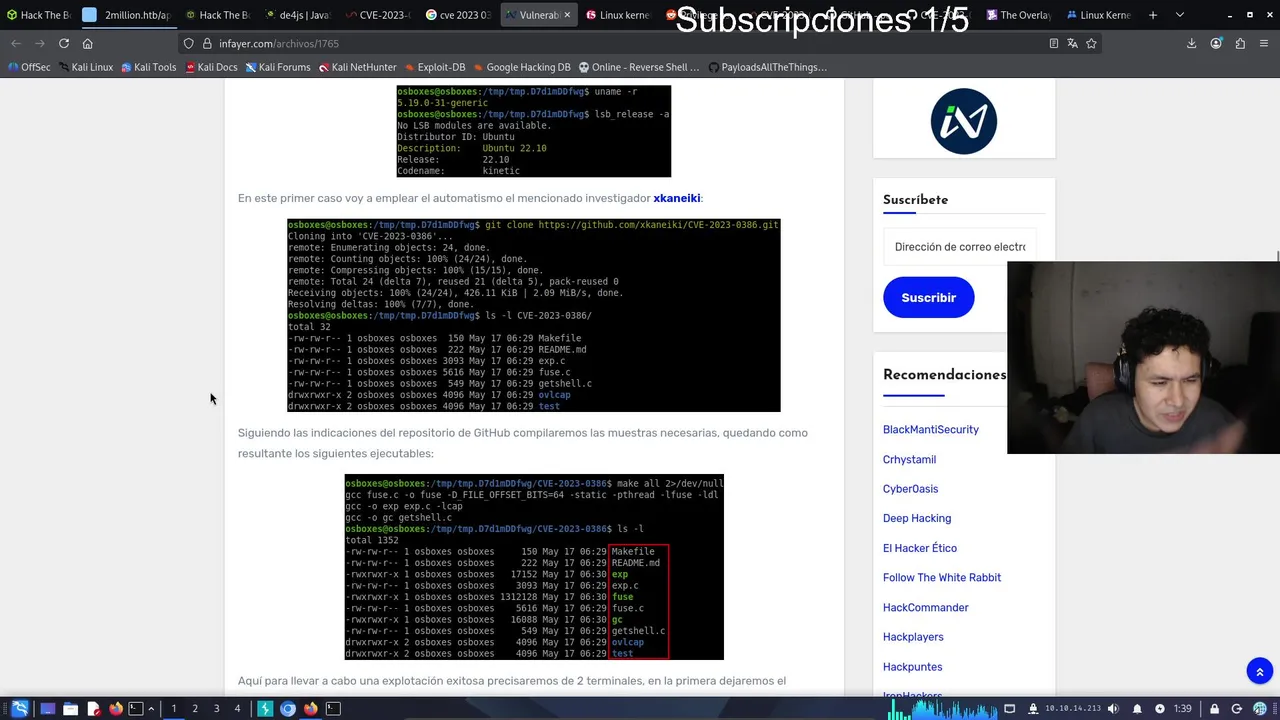Open the file manager taskbar icon

click(70, 709)
